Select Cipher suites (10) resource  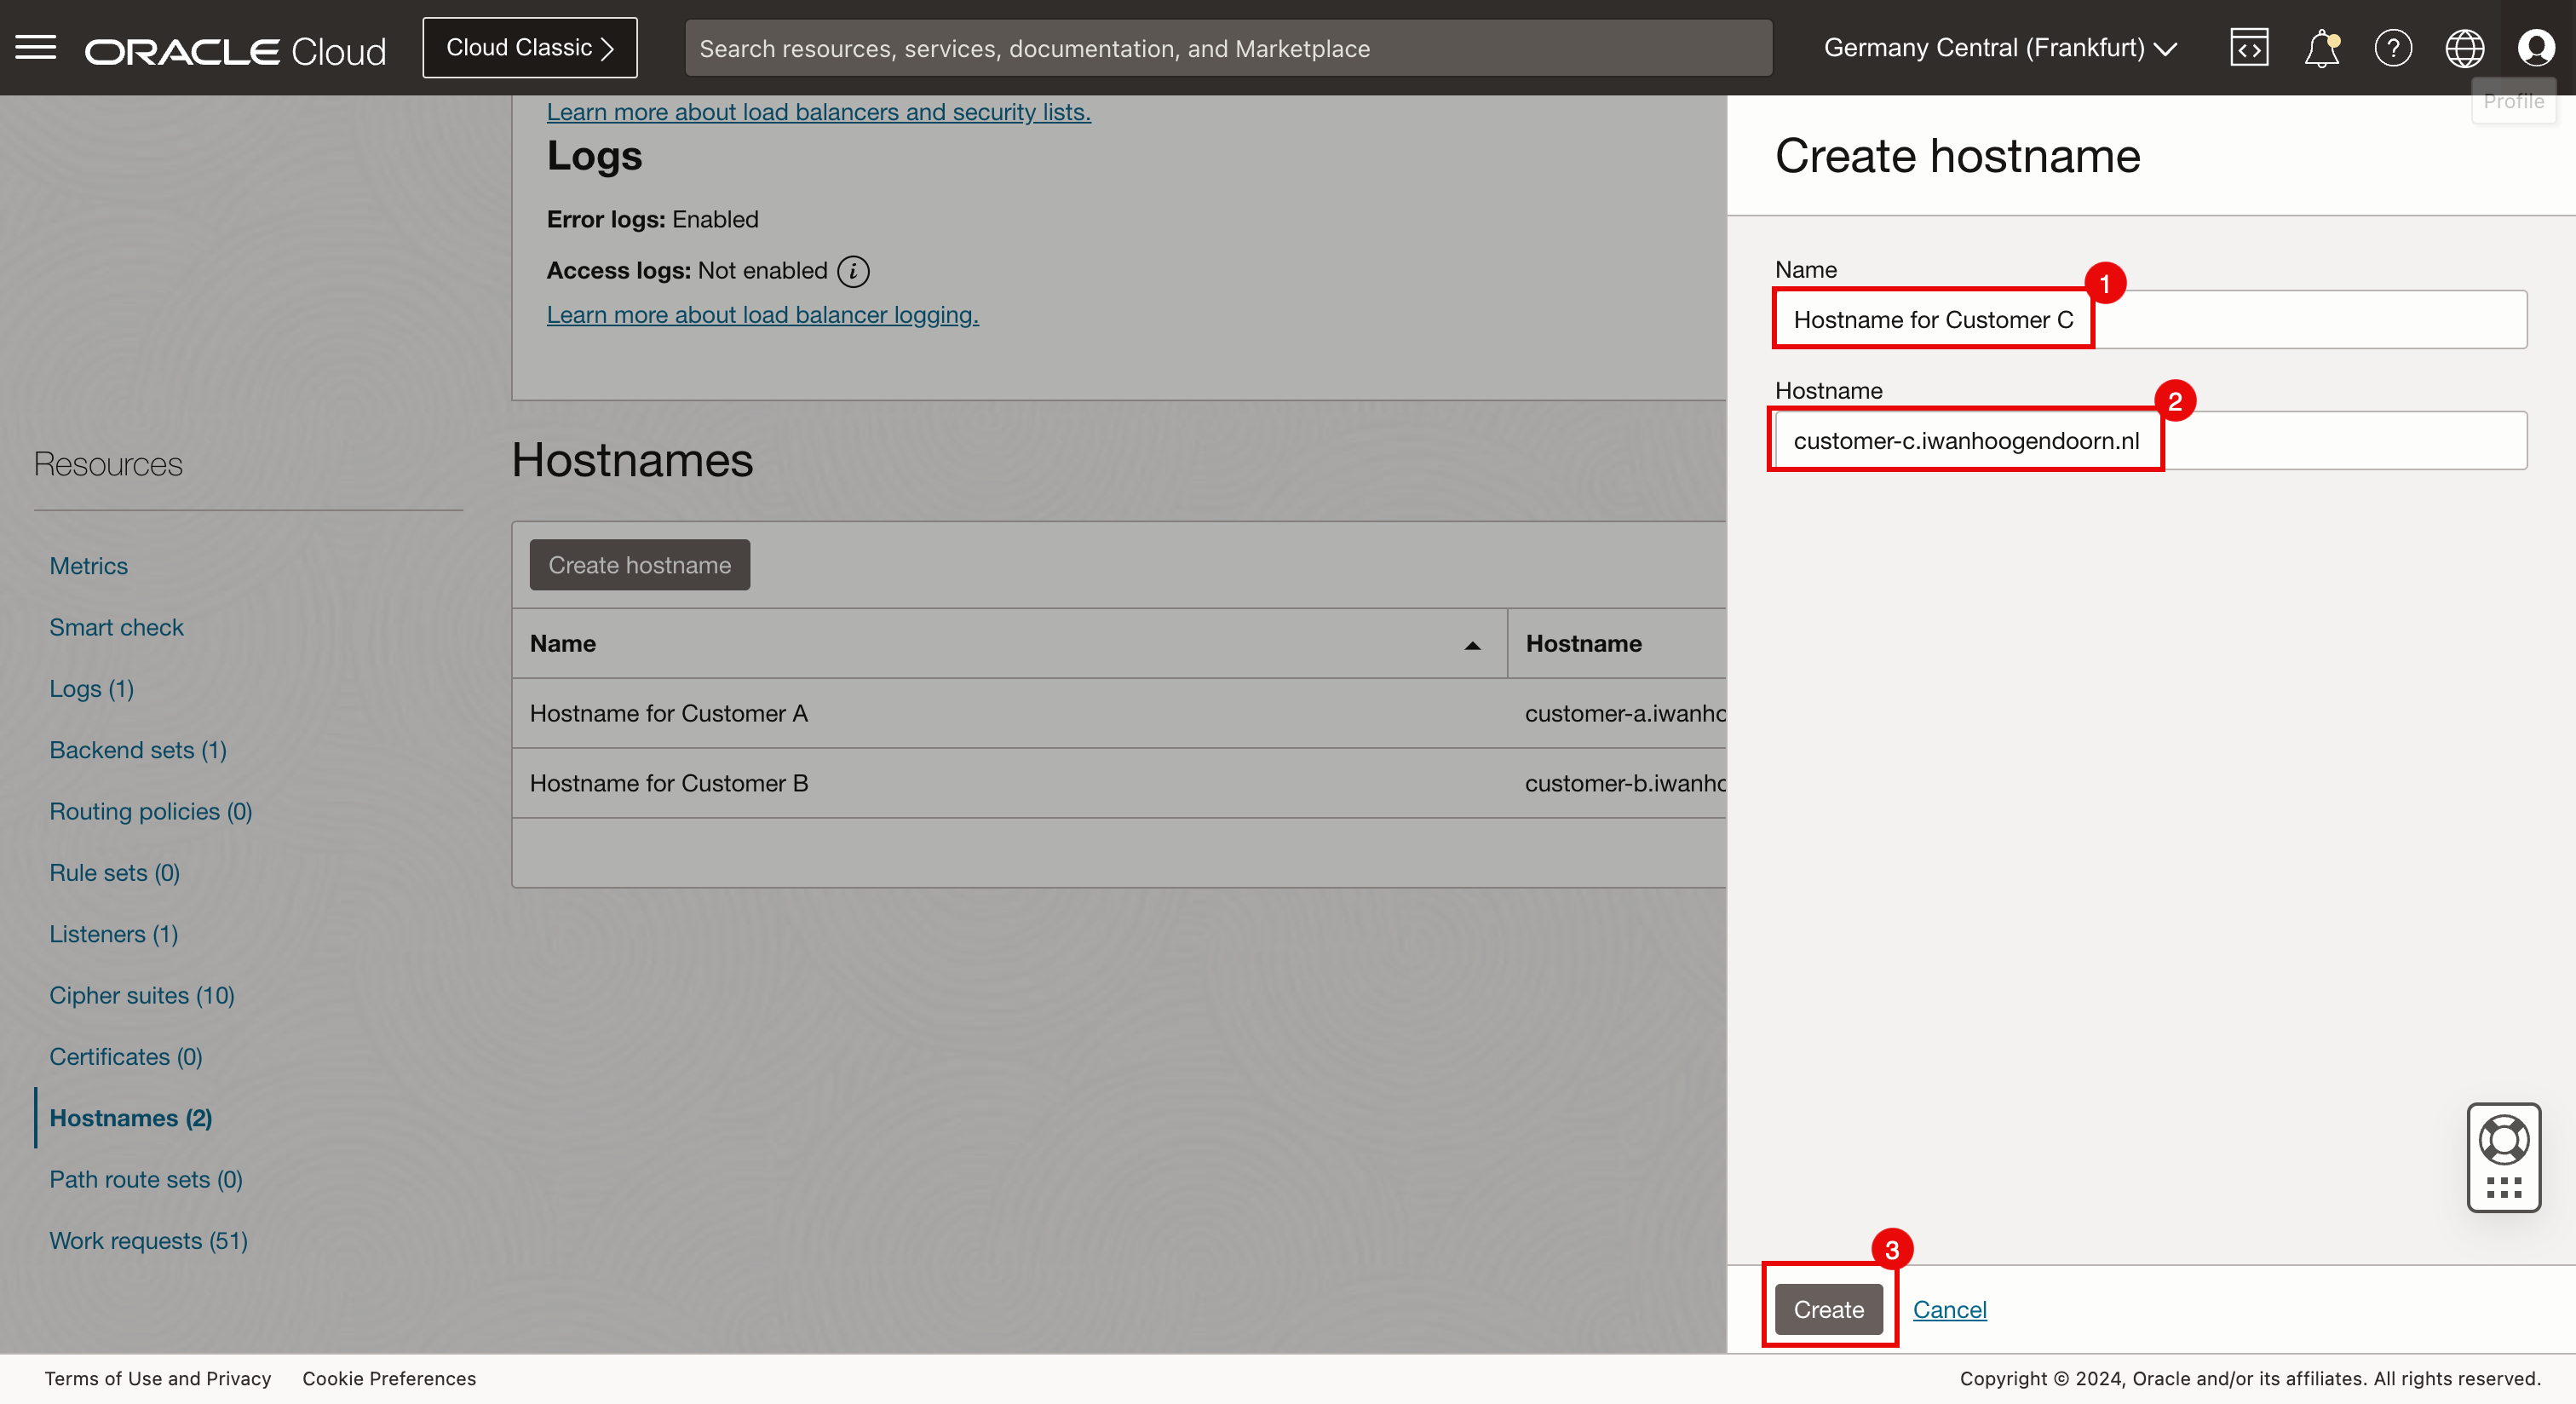tap(142, 996)
